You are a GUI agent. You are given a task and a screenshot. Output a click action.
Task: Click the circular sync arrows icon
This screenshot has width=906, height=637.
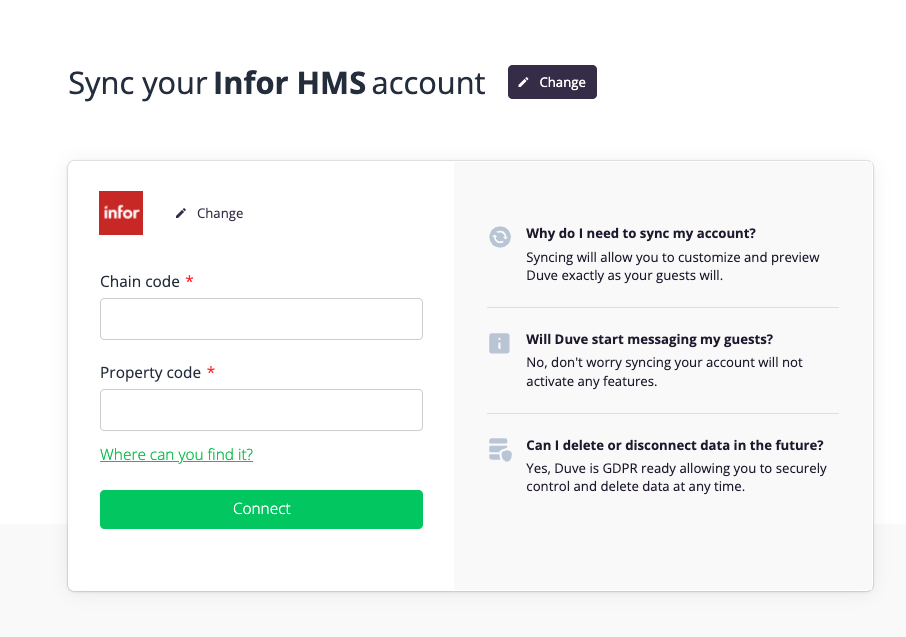pyautogui.click(x=500, y=237)
